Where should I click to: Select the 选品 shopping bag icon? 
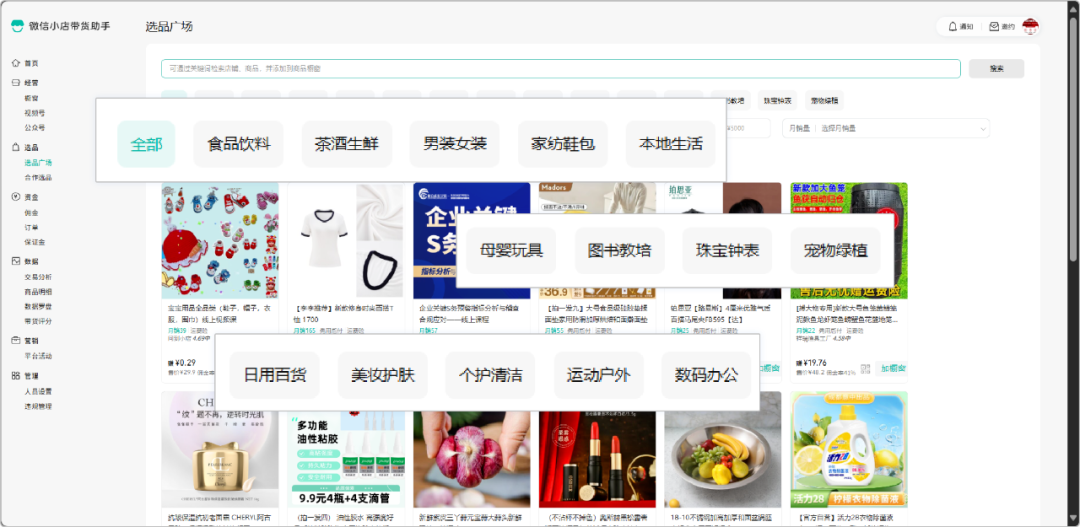[15, 147]
